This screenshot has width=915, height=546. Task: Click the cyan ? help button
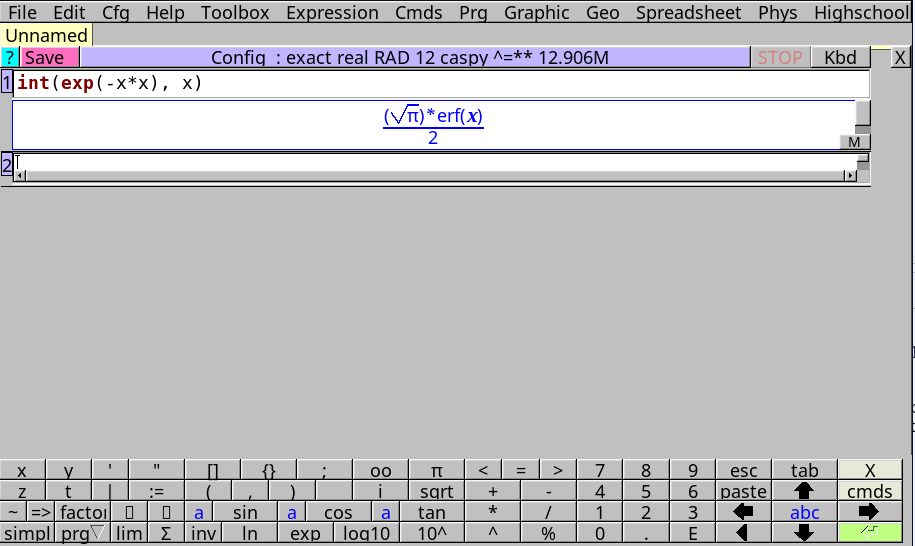coord(10,57)
